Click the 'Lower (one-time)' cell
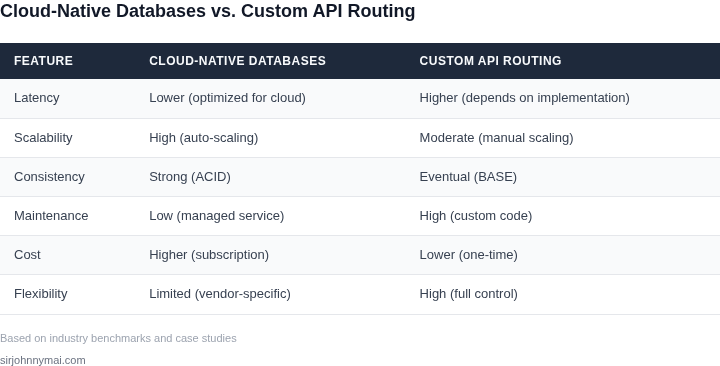720x366 pixels. coord(468,255)
